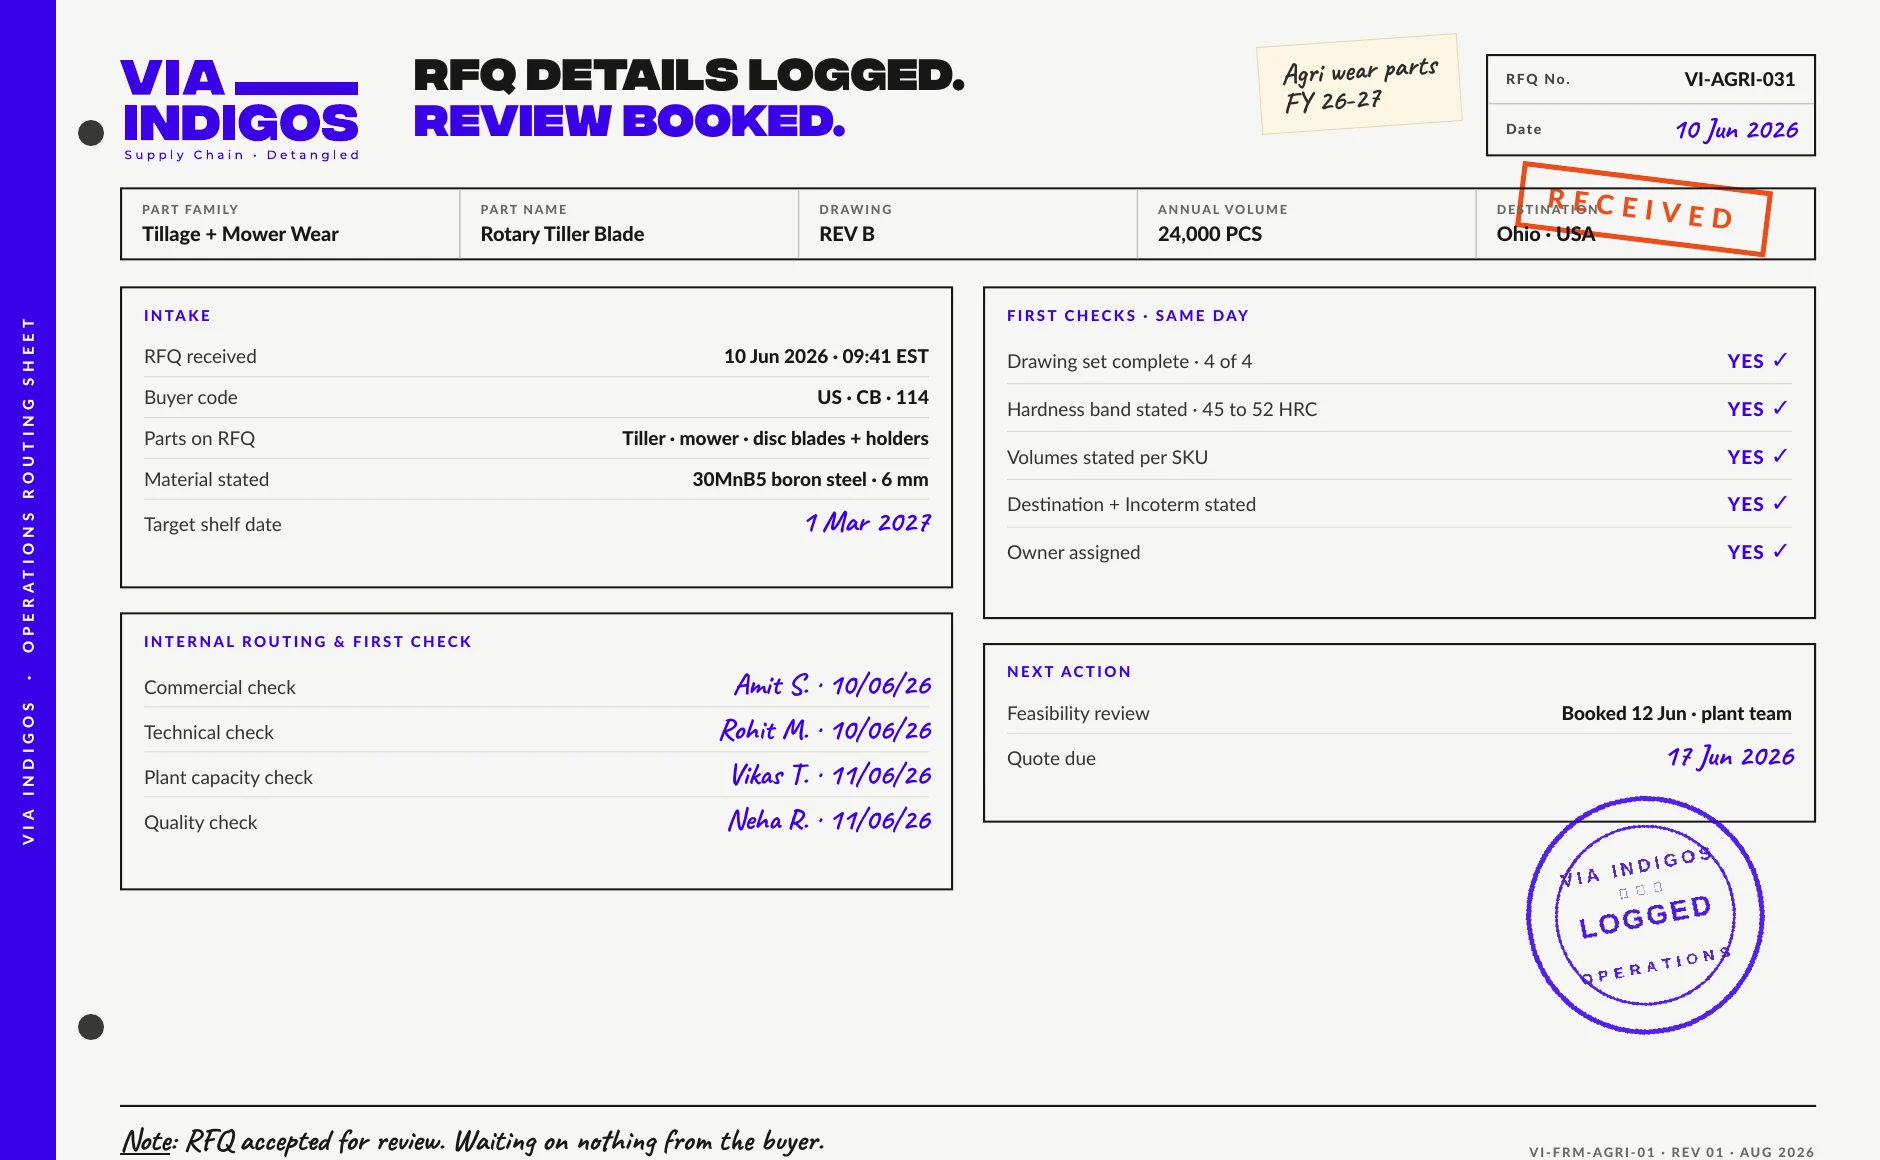Click the INTAKE section heading
This screenshot has height=1160, width=1880.
click(x=177, y=316)
